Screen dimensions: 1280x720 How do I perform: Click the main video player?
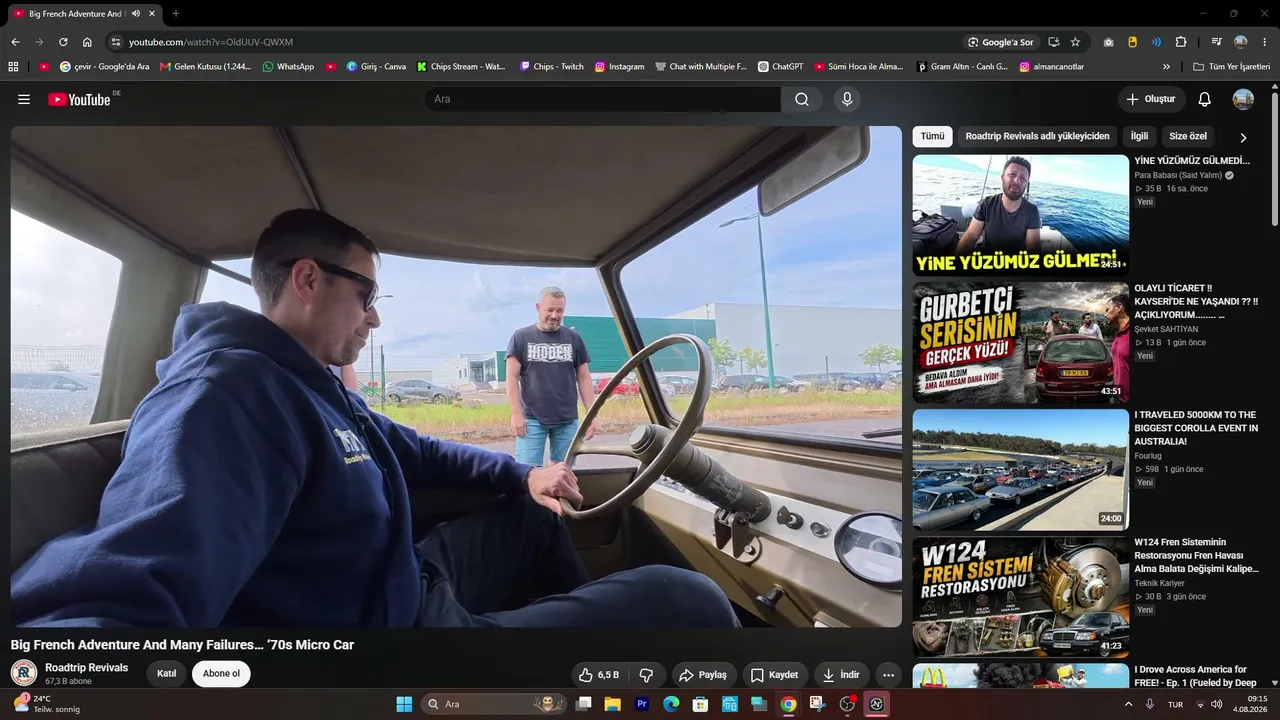pos(456,376)
